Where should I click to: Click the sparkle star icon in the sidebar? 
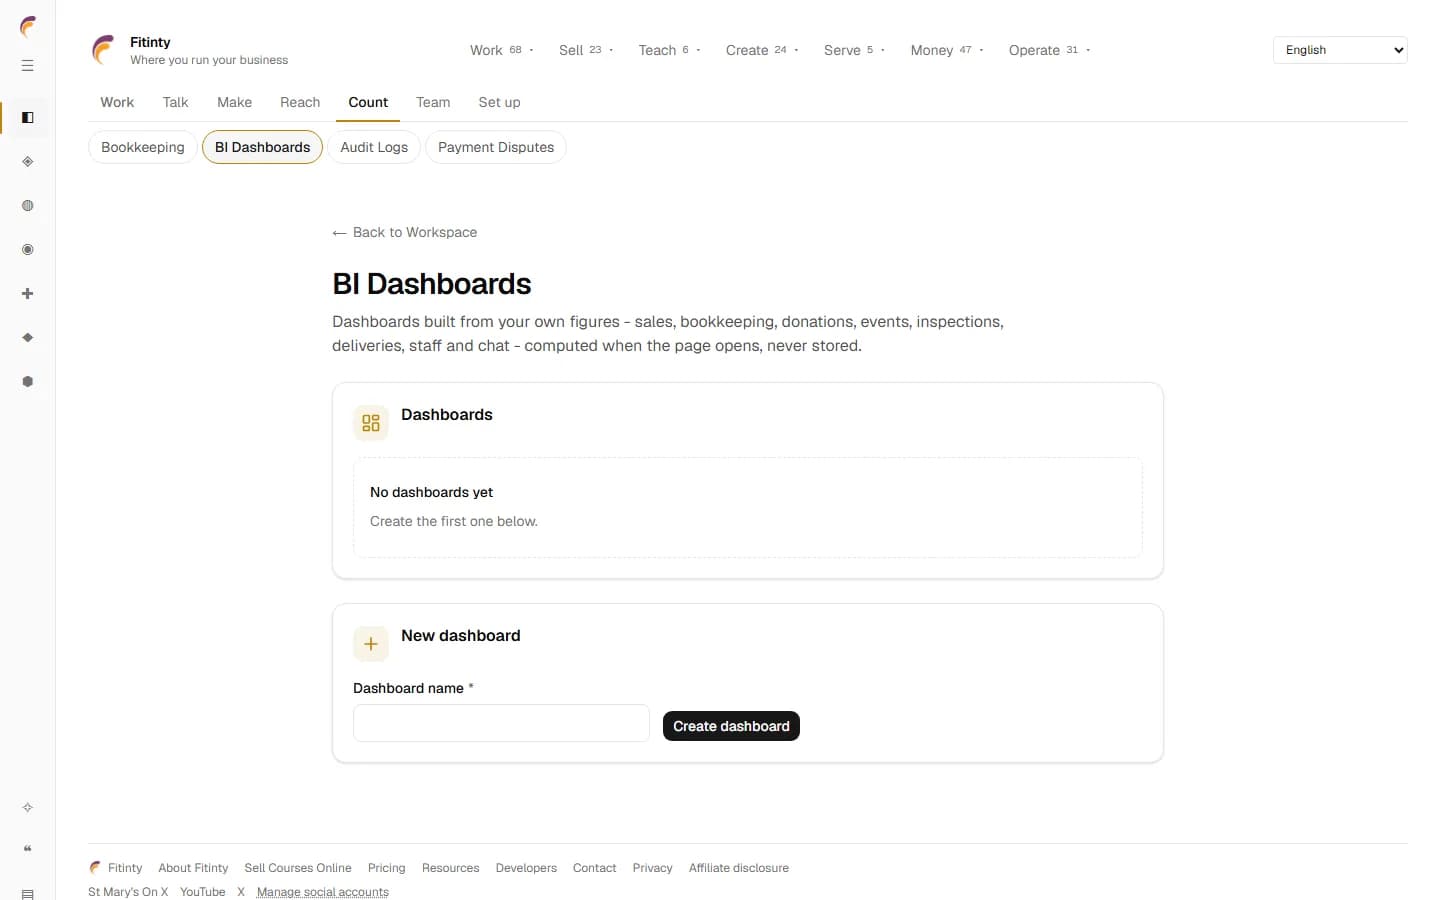28,807
